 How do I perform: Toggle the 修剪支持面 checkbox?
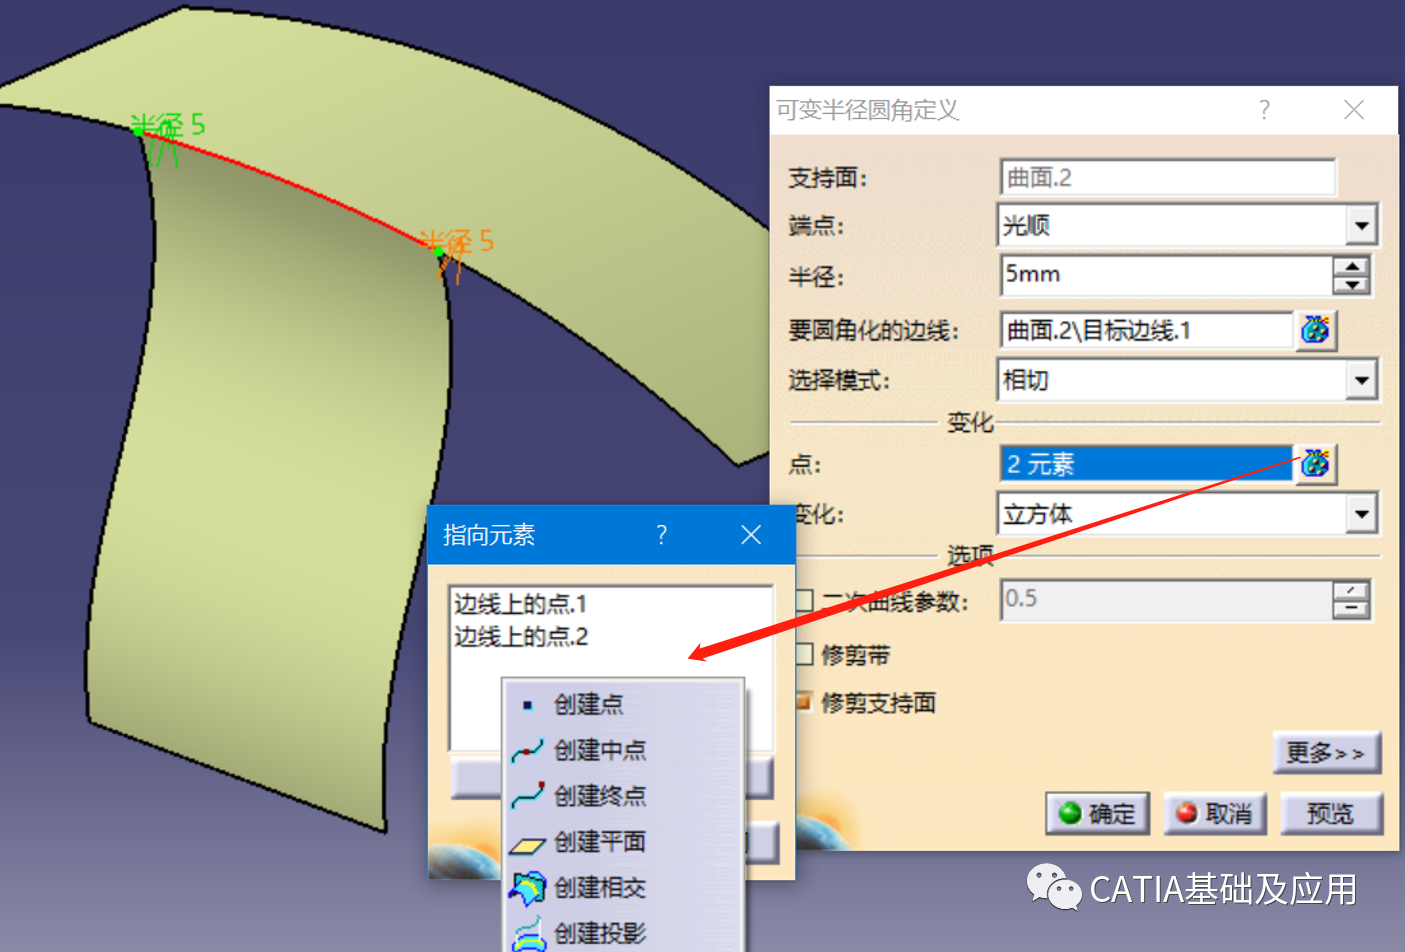(804, 702)
